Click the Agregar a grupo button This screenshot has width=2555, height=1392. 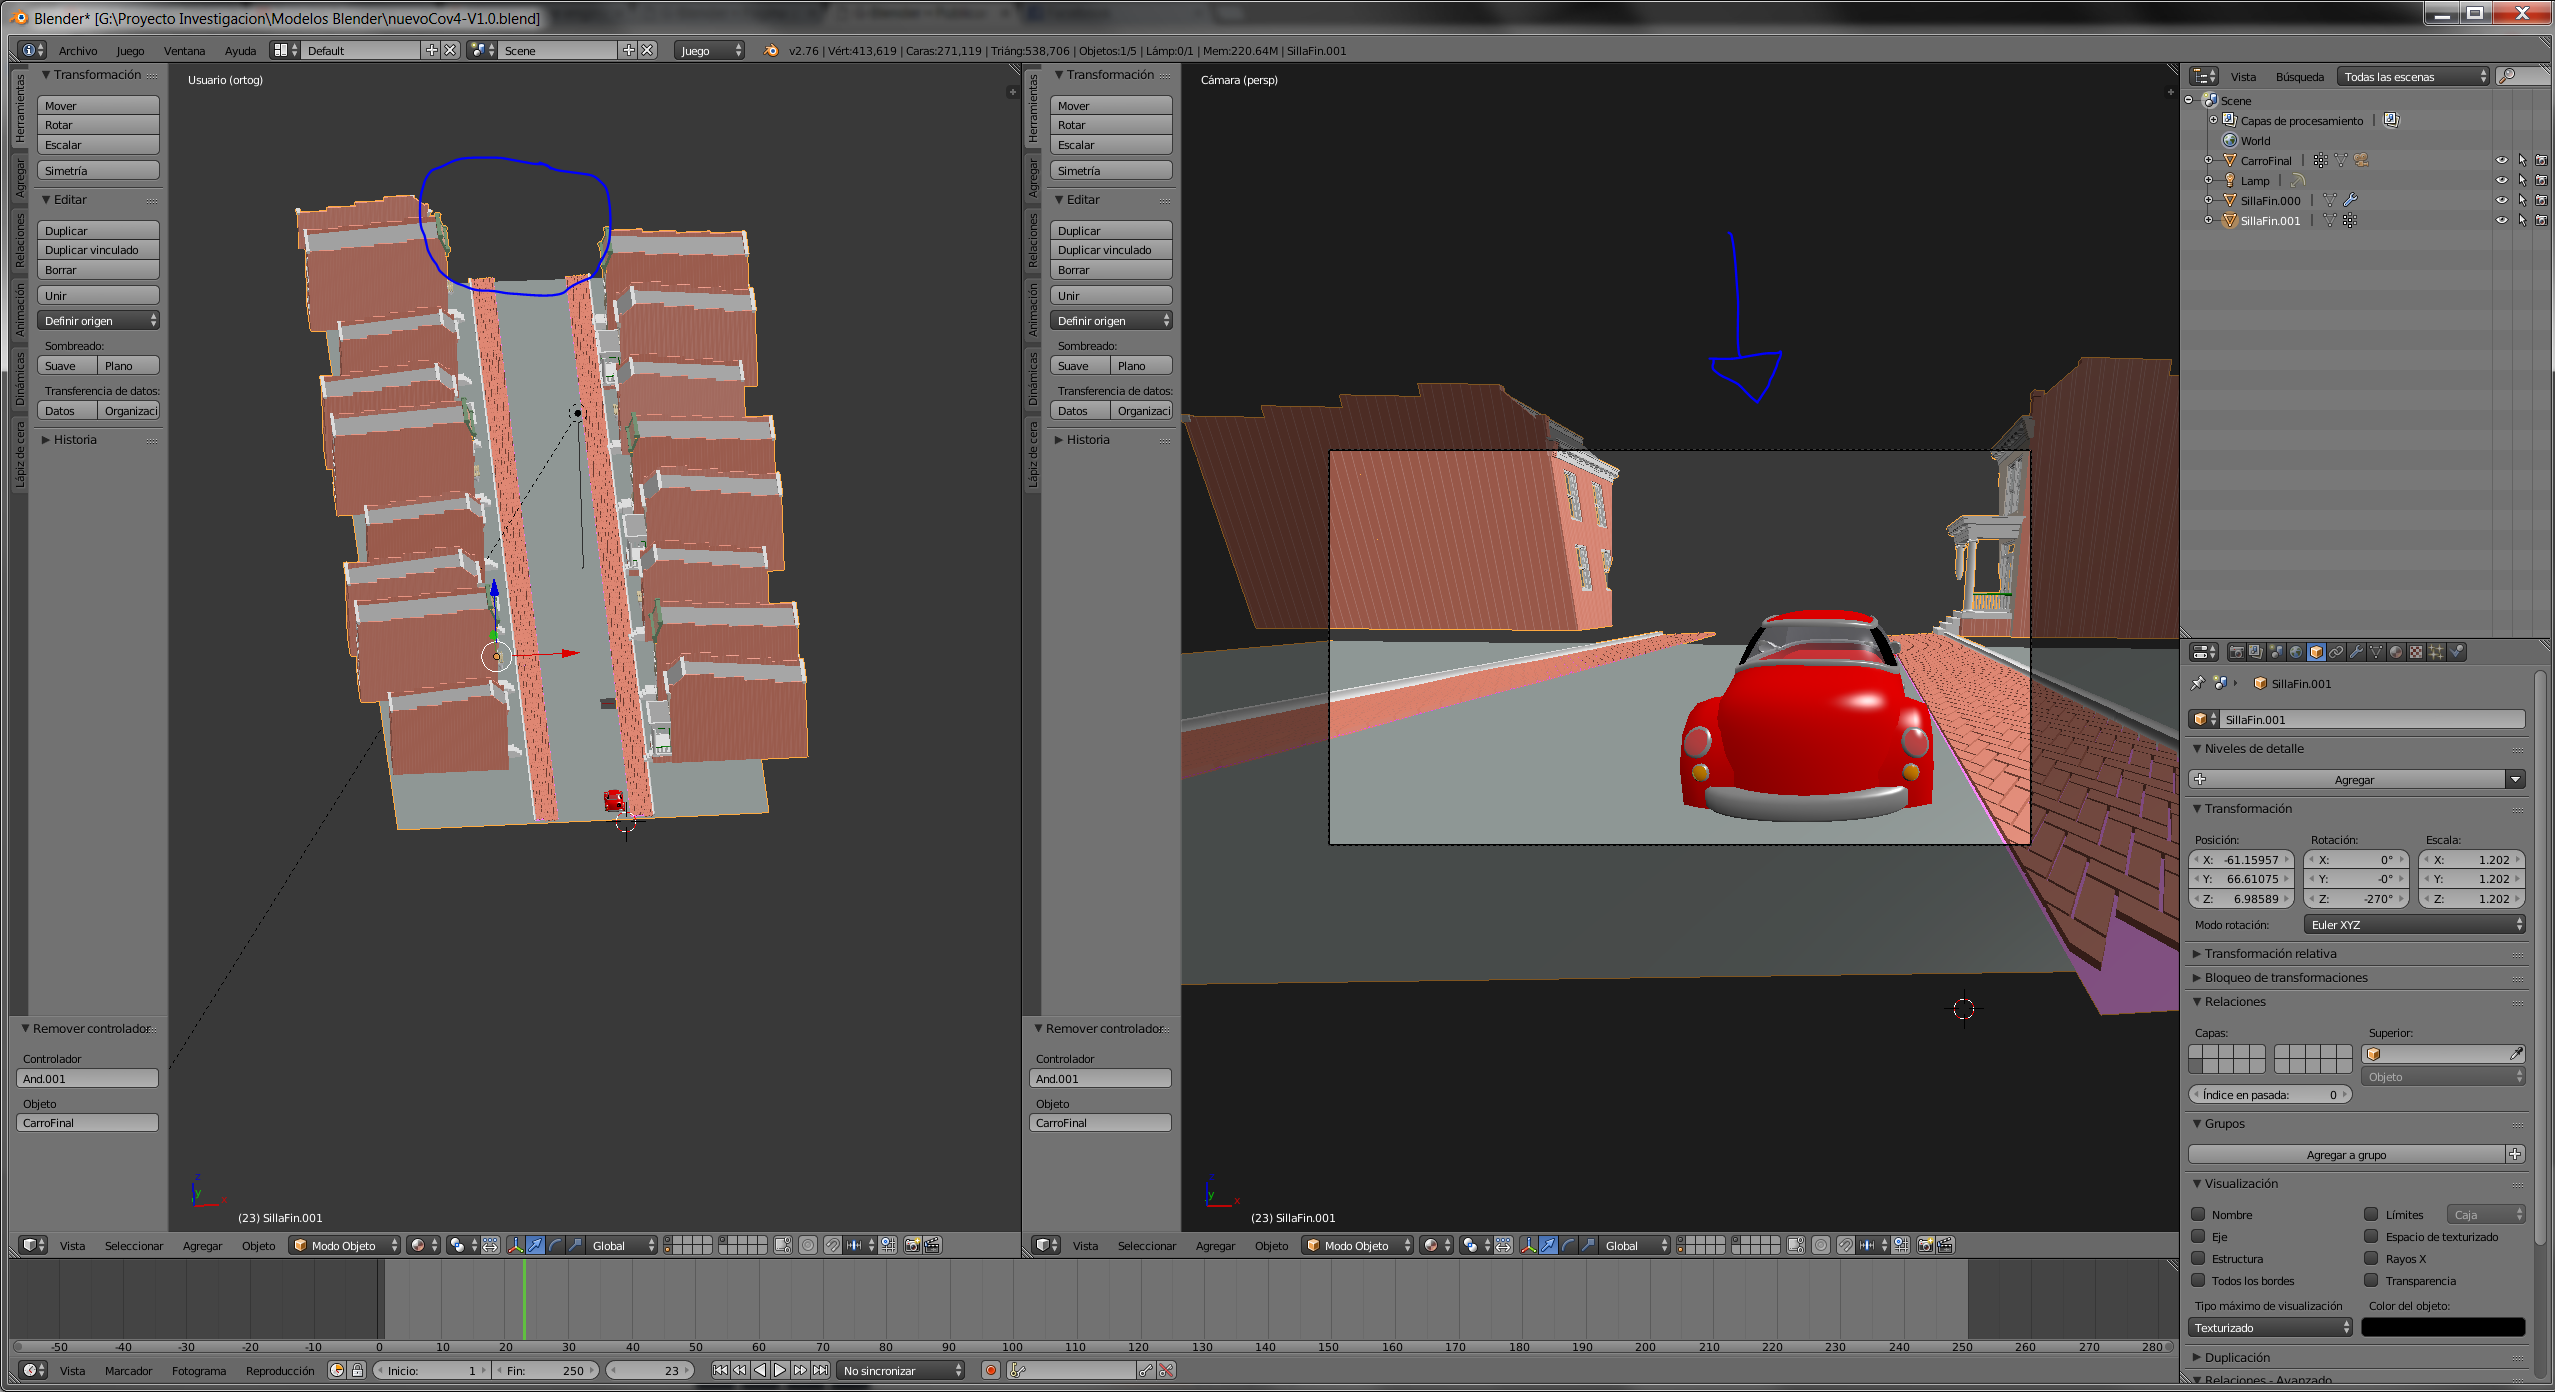(2345, 1154)
